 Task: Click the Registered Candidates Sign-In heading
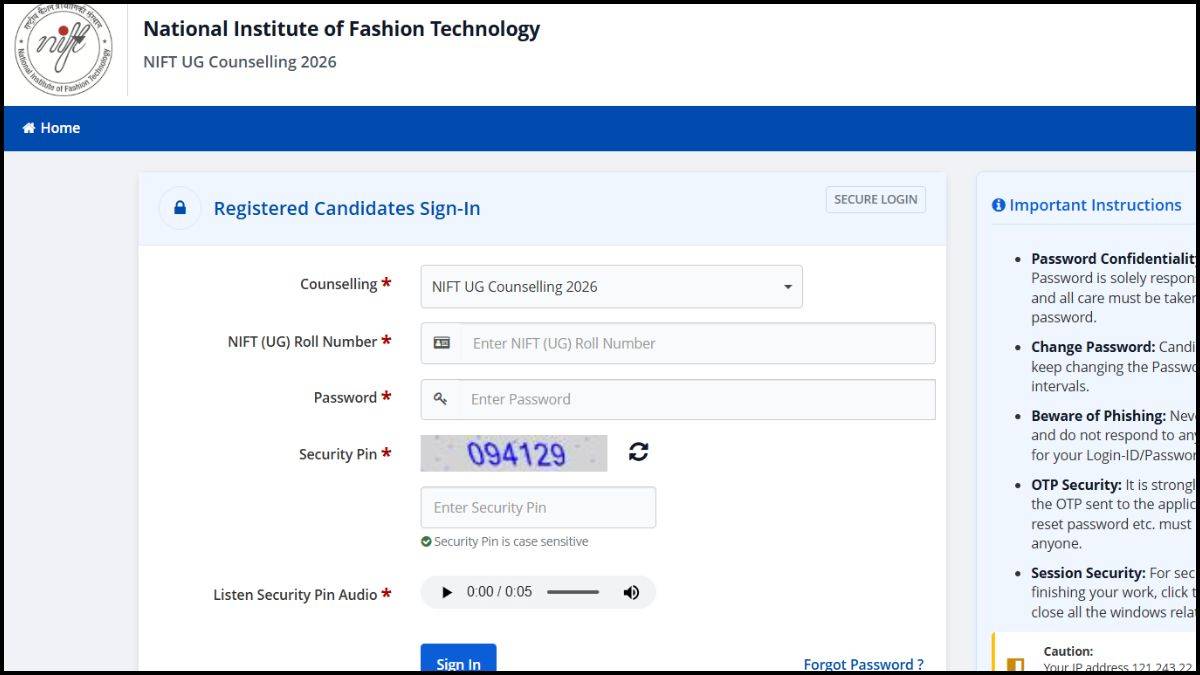click(347, 208)
